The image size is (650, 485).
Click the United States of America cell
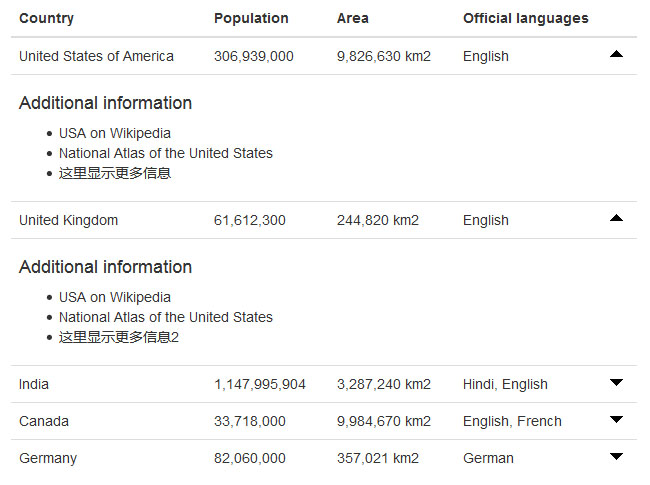pos(96,56)
